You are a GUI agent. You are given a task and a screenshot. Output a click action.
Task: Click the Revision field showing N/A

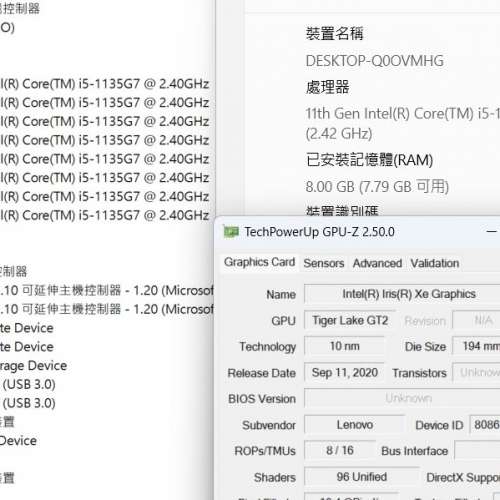coord(476,320)
